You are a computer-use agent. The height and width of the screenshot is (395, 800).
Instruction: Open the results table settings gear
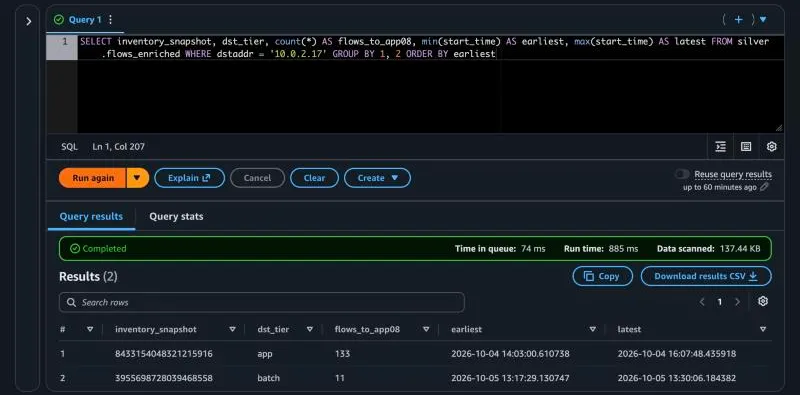(763, 301)
